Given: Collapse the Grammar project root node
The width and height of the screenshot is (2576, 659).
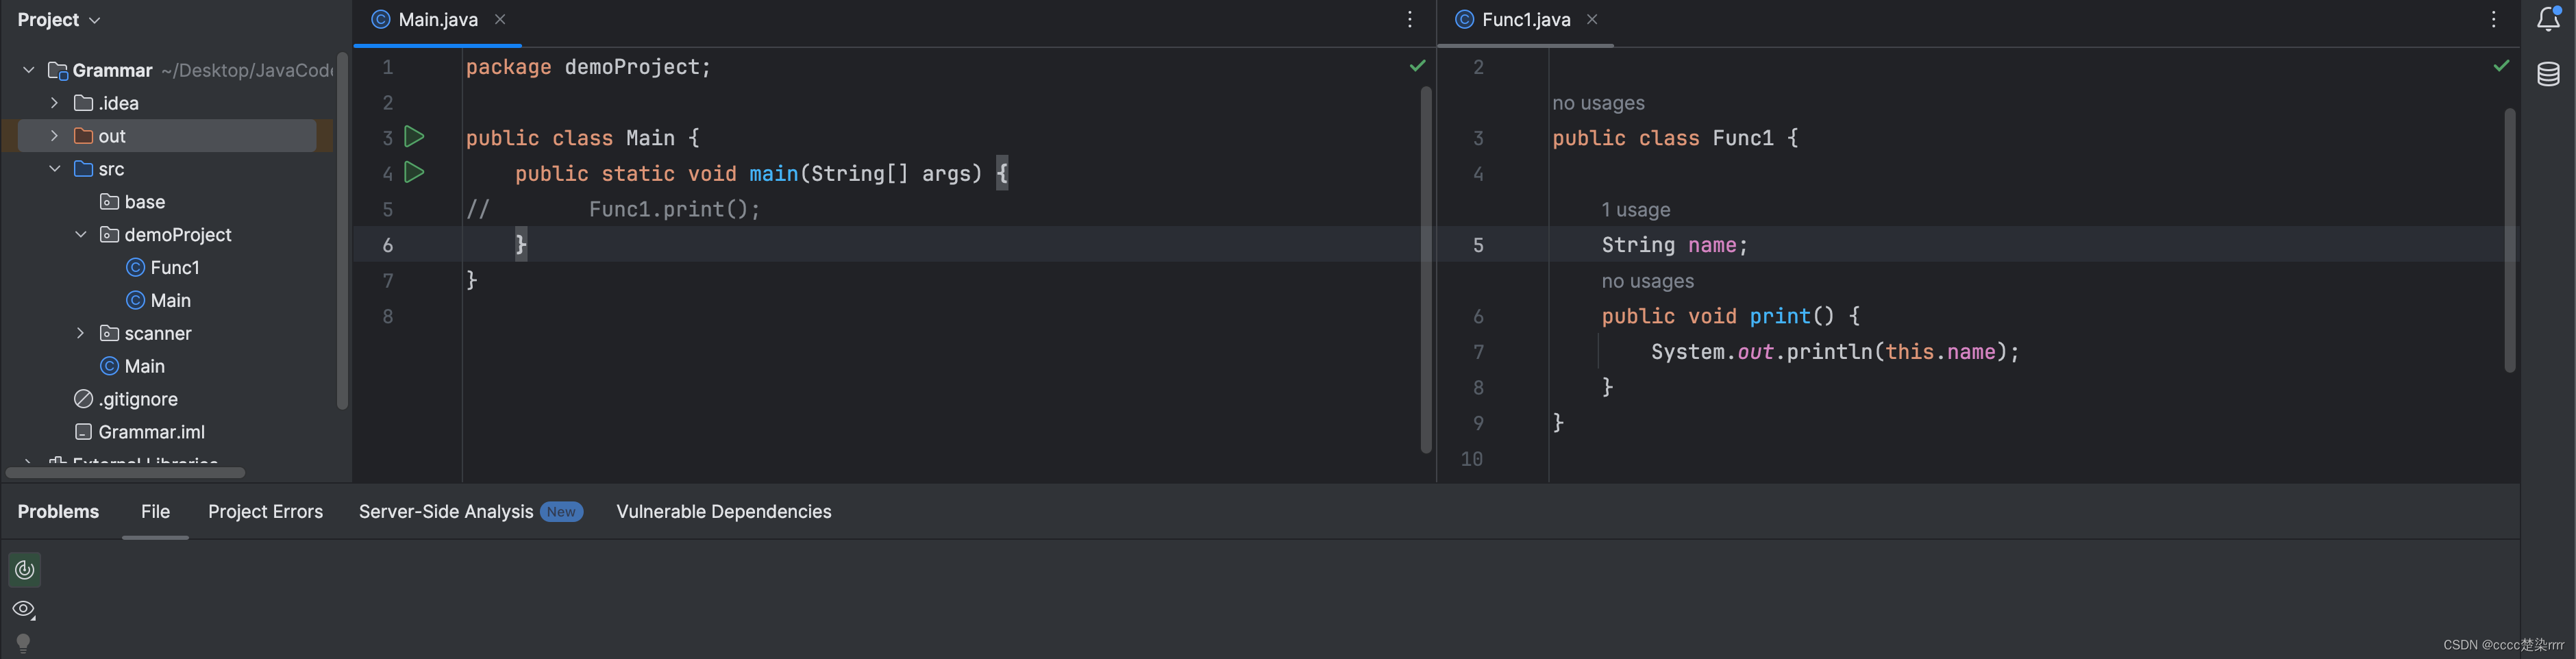Looking at the screenshot, I should coord(29,70).
